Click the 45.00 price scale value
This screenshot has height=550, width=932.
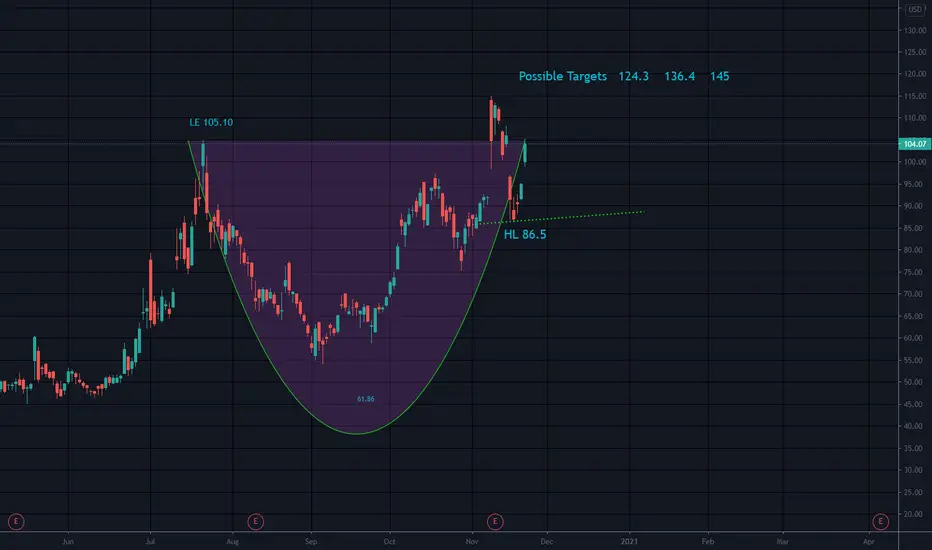tap(915, 404)
